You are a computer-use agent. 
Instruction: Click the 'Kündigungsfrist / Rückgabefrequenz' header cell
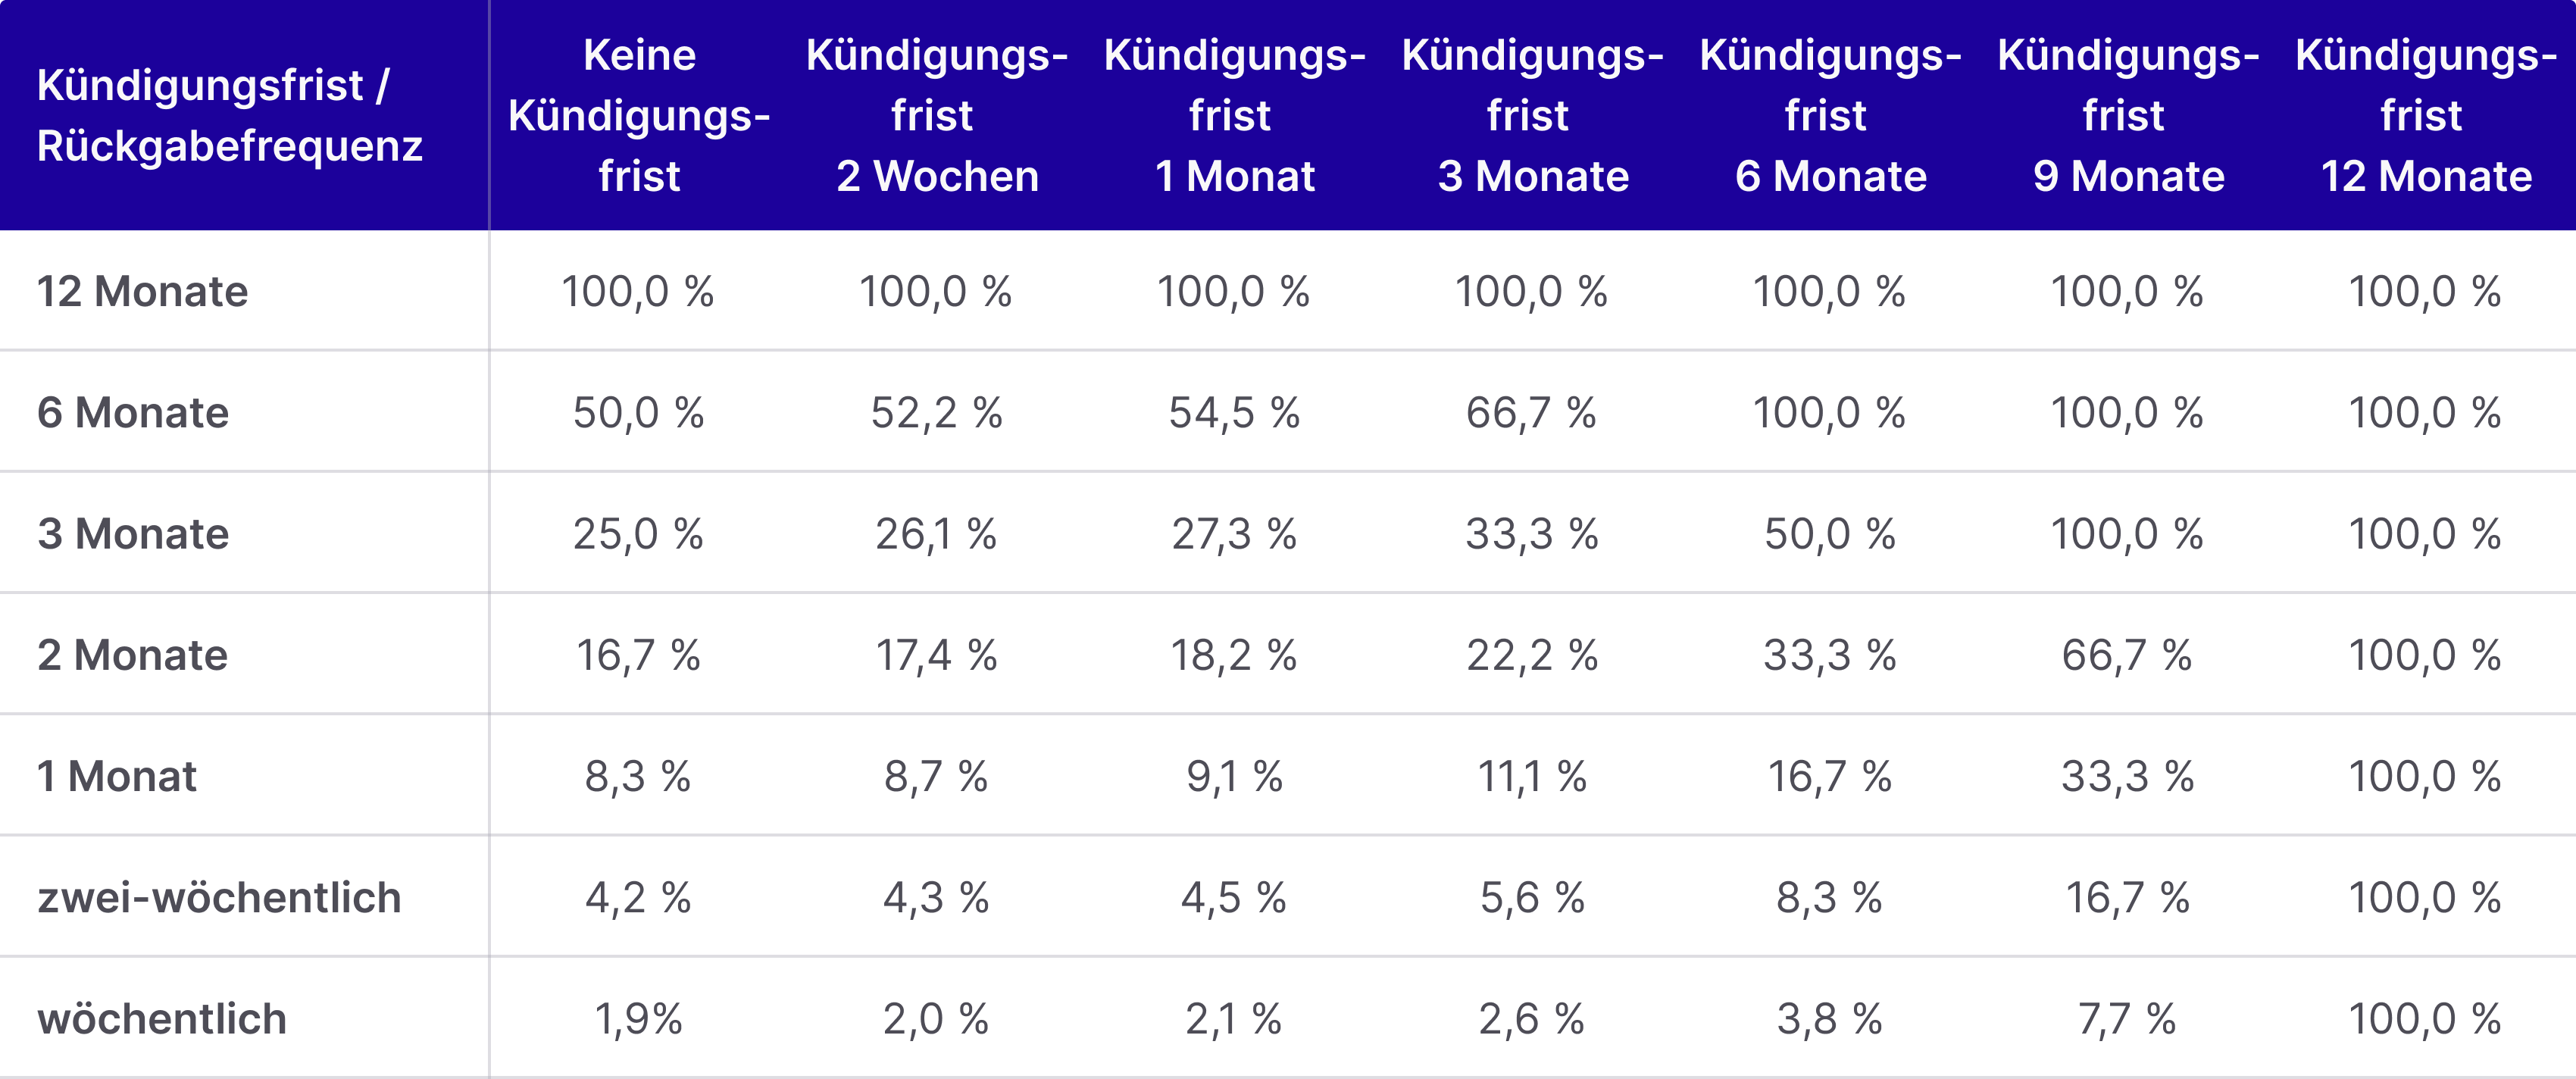click(x=230, y=115)
